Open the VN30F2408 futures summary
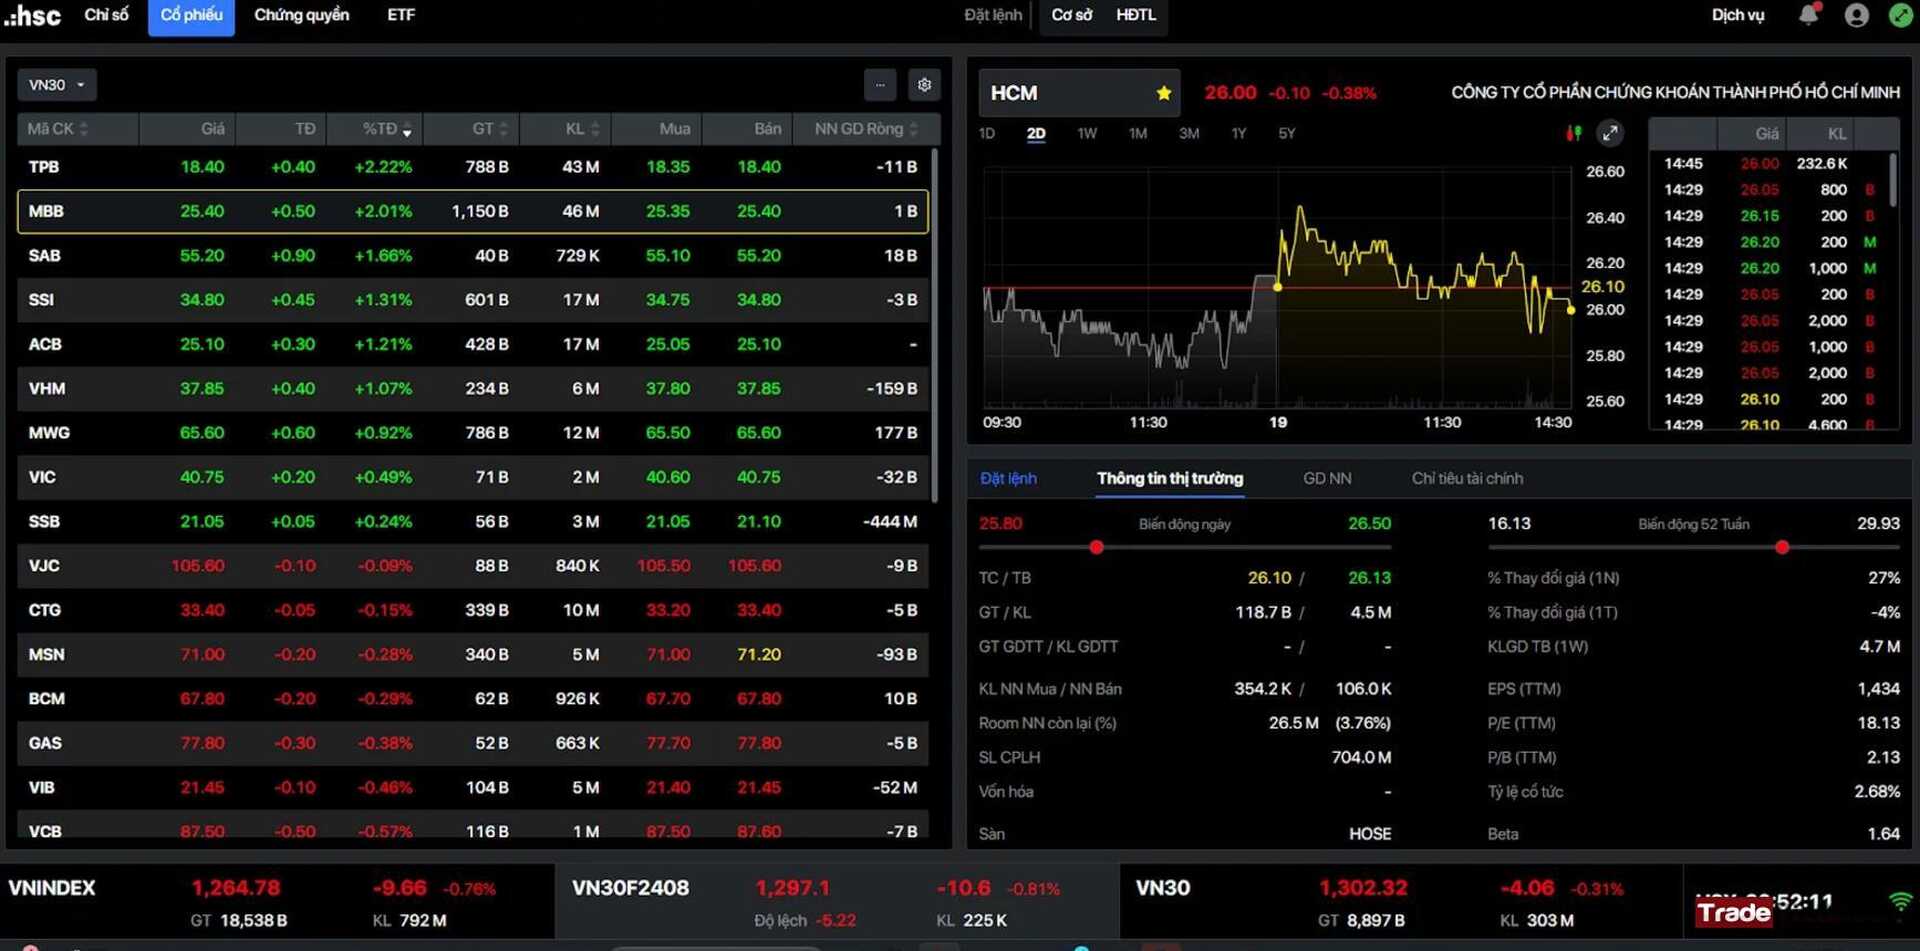 point(837,903)
